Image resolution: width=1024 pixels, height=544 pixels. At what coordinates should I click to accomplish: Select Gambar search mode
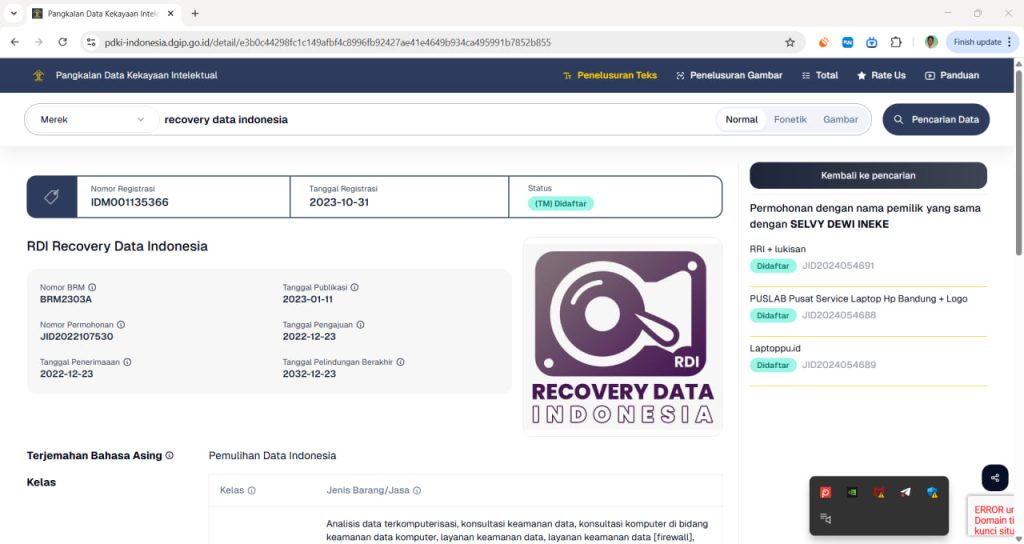pos(840,120)
